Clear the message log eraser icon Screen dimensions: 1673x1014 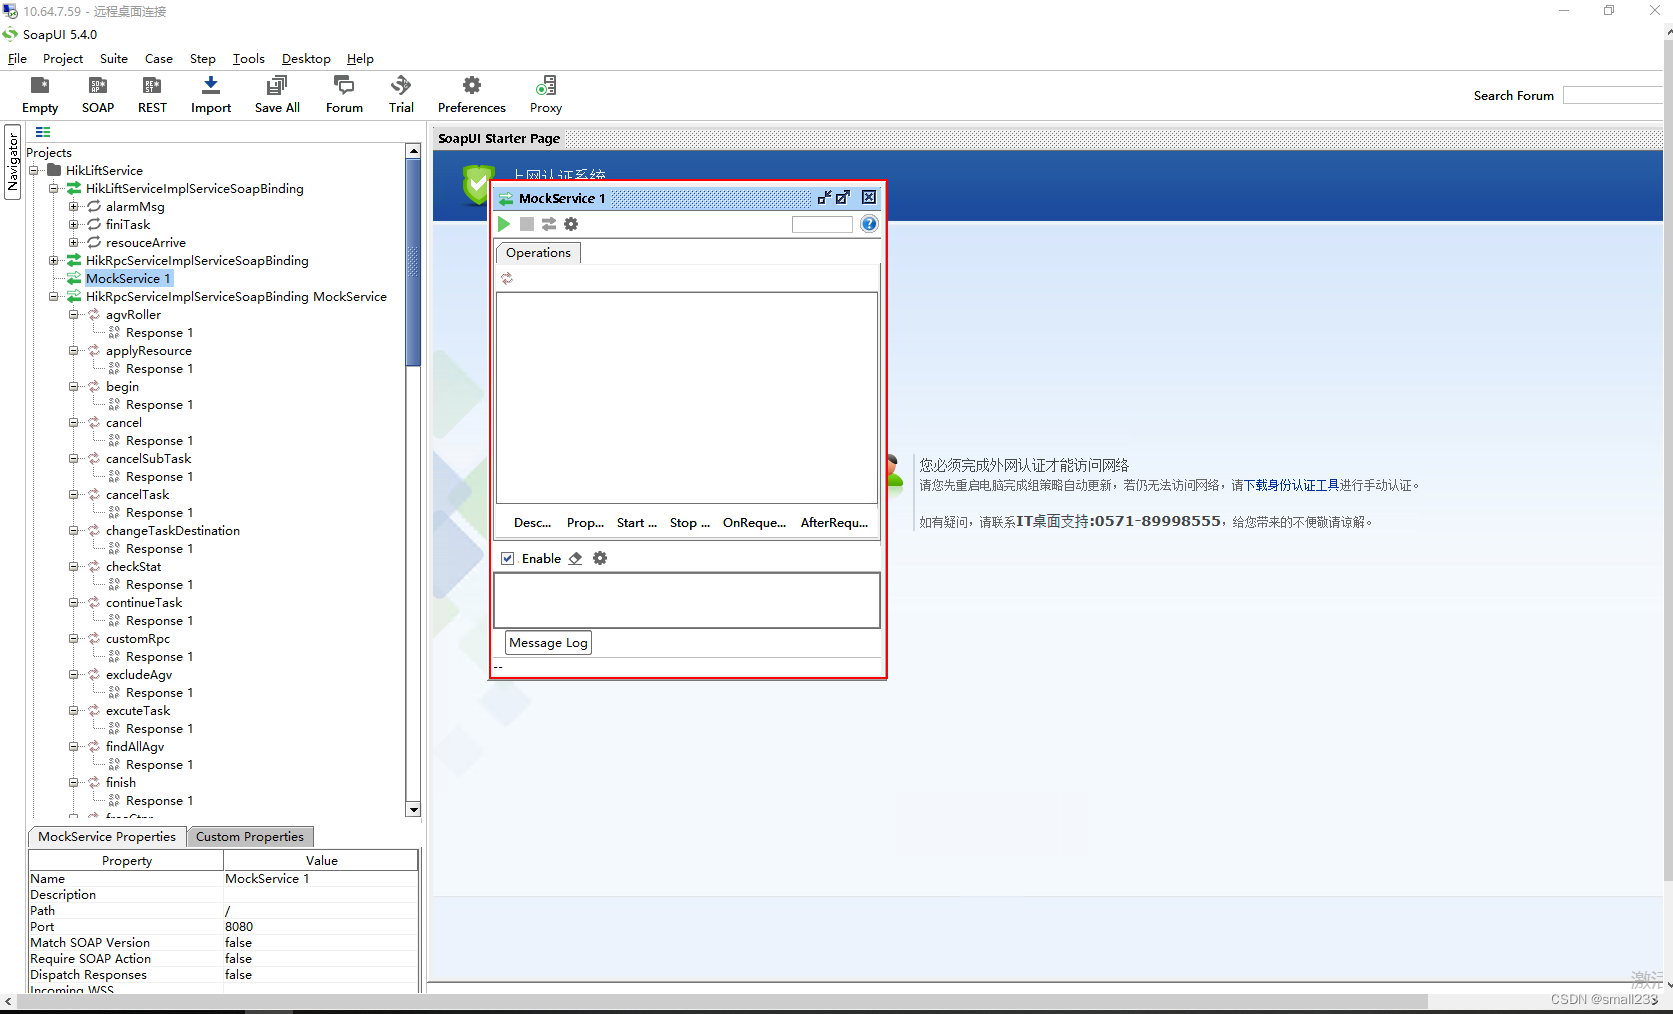(575, 558)
